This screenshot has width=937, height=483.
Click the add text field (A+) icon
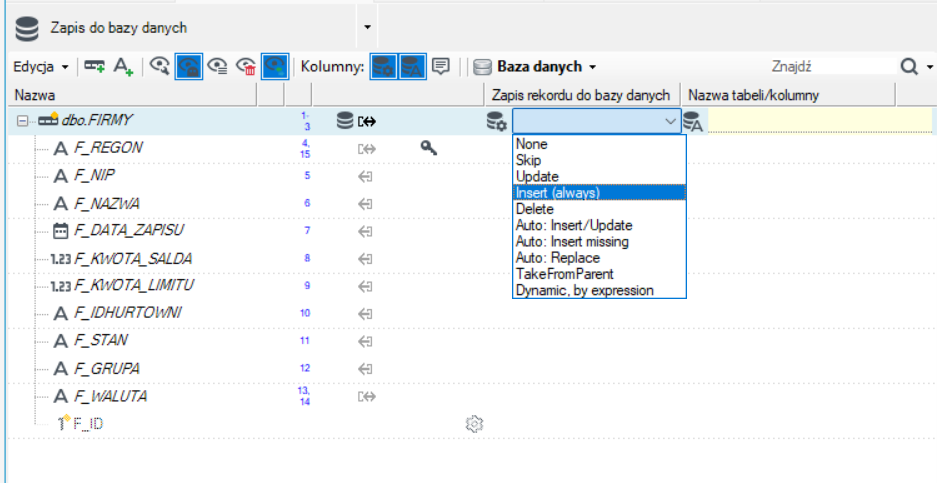click(123, 66)
